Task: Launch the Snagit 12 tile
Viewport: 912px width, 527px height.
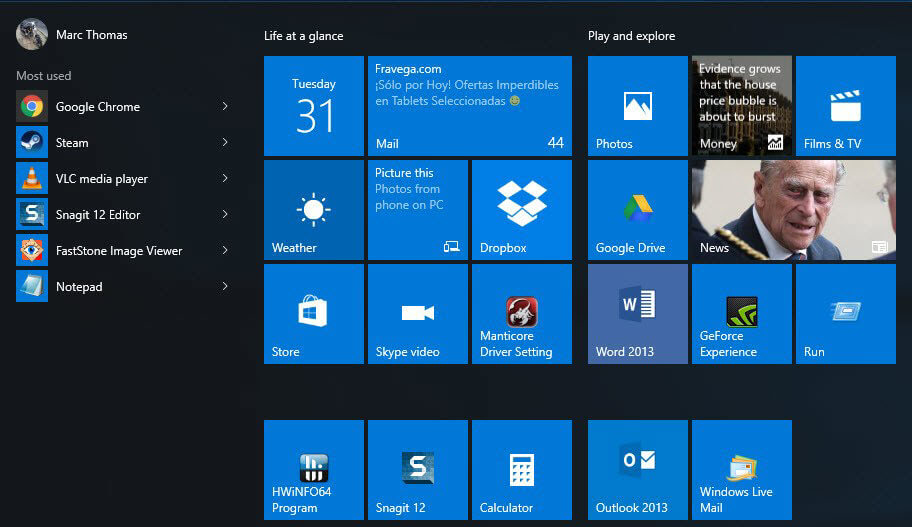Action: click(x=418, y=470)
